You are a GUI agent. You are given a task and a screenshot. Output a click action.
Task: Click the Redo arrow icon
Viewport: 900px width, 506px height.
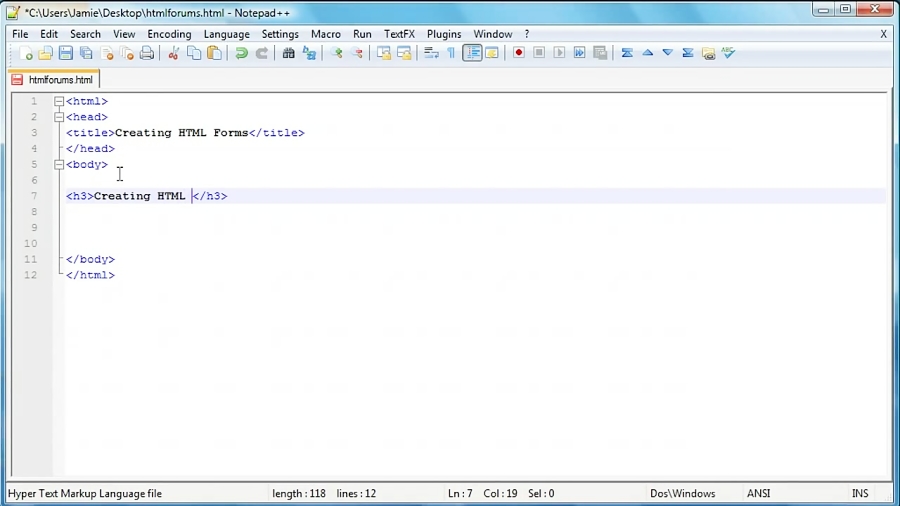point(262,53)
